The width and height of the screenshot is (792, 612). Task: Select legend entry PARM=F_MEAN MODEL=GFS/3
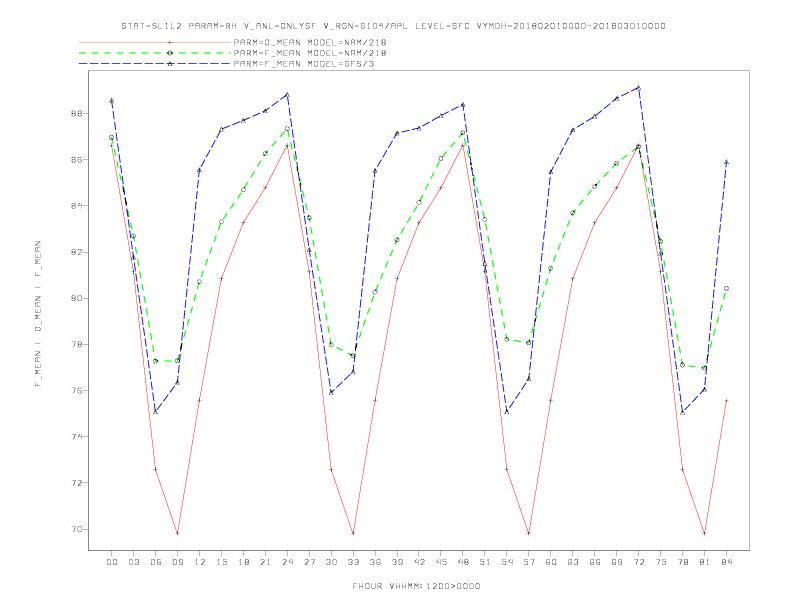tap(304, 64)
